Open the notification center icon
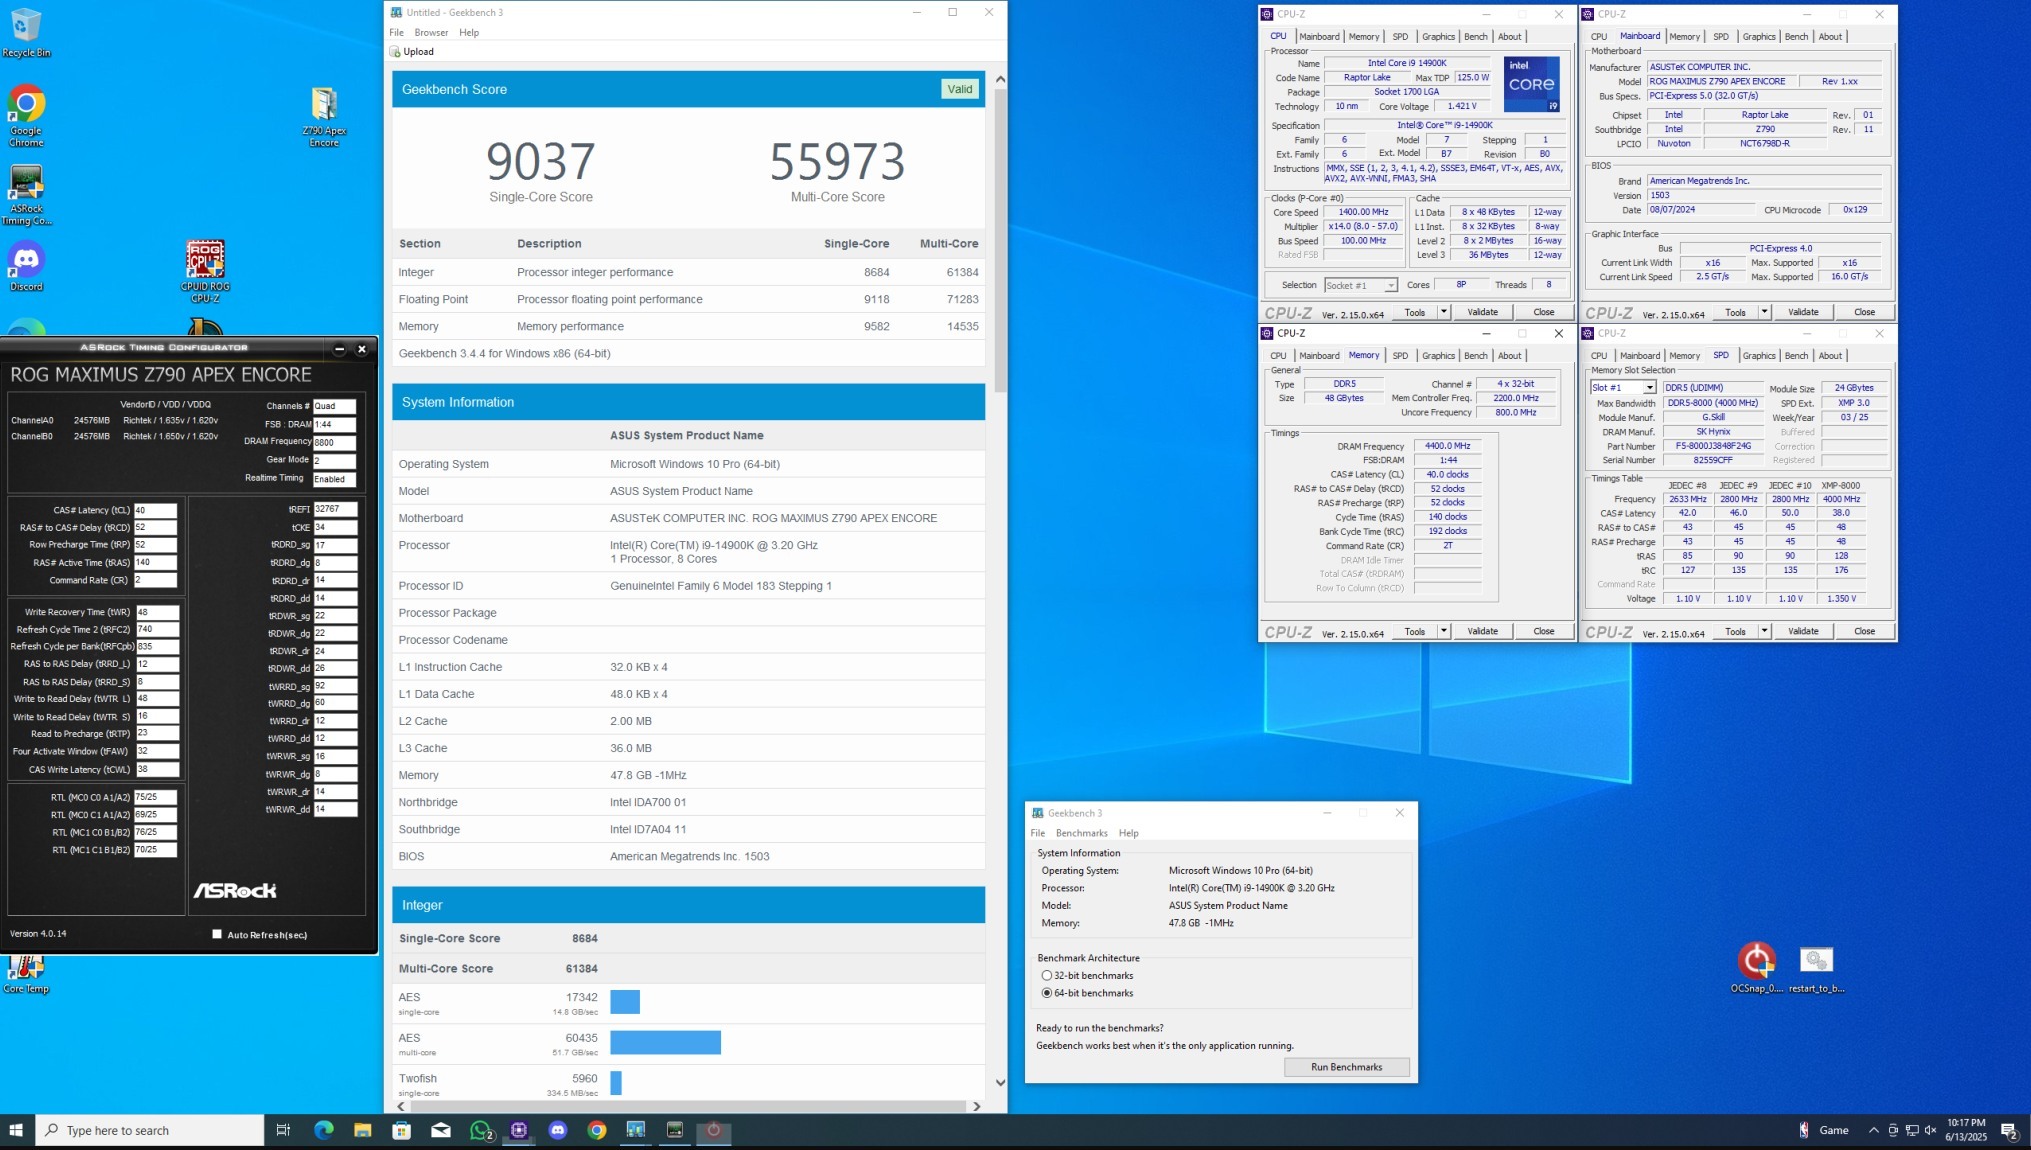Screen dimensions: 2031x1150 tap(2009, 1131)
